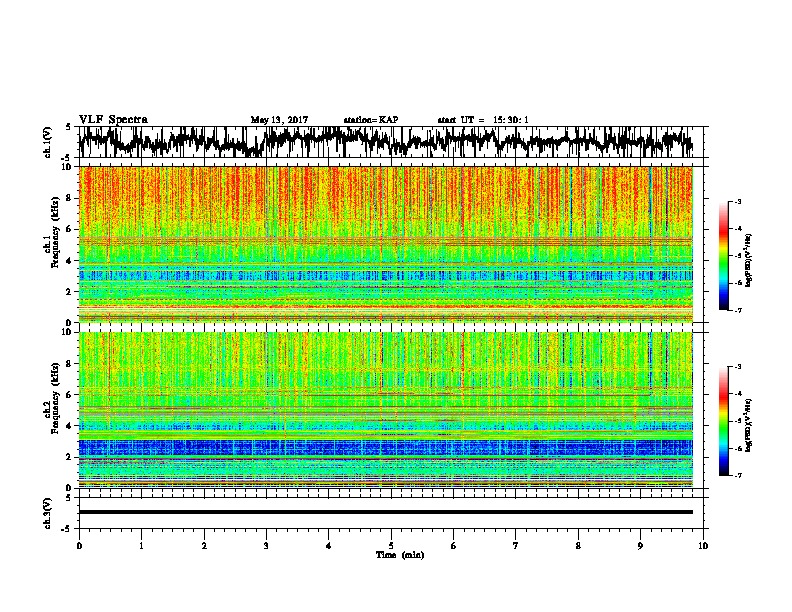
Task: Click the -7 label on ch.2 color bar
Action: 738,476
